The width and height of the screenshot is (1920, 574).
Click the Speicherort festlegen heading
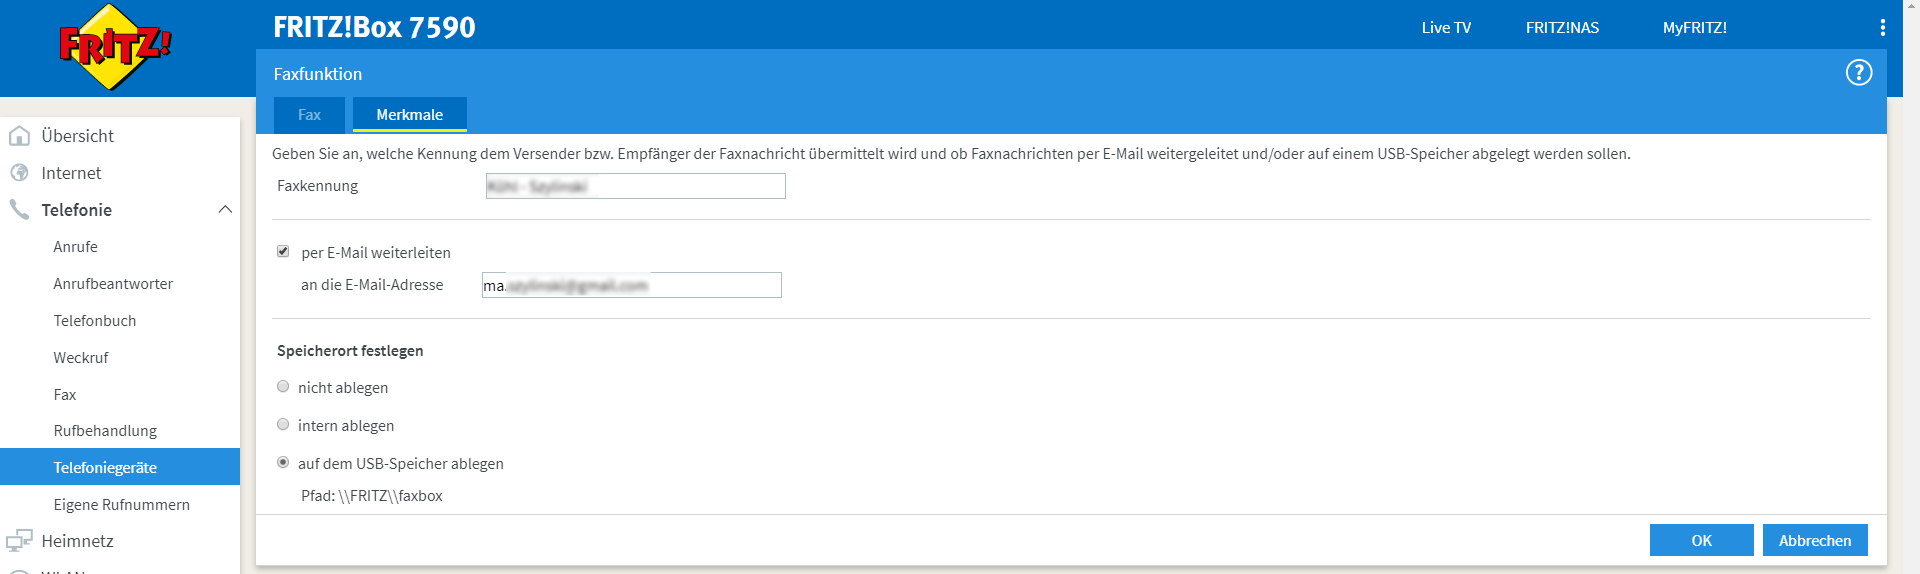[350, 351]
